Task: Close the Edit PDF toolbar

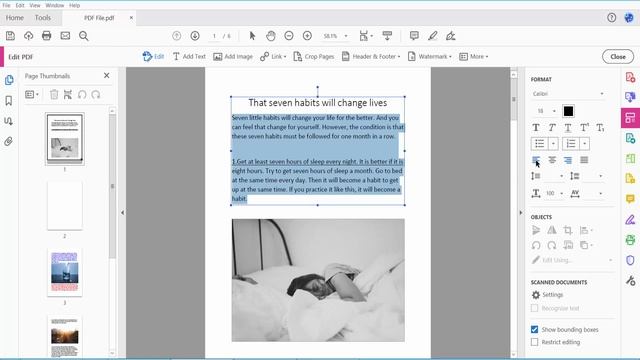Action: 618,57
